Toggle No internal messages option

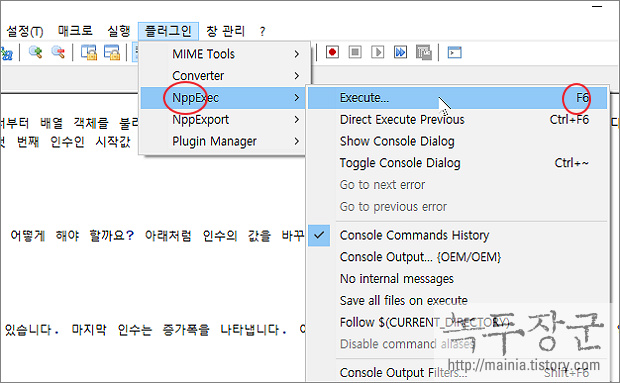point(457,279)
